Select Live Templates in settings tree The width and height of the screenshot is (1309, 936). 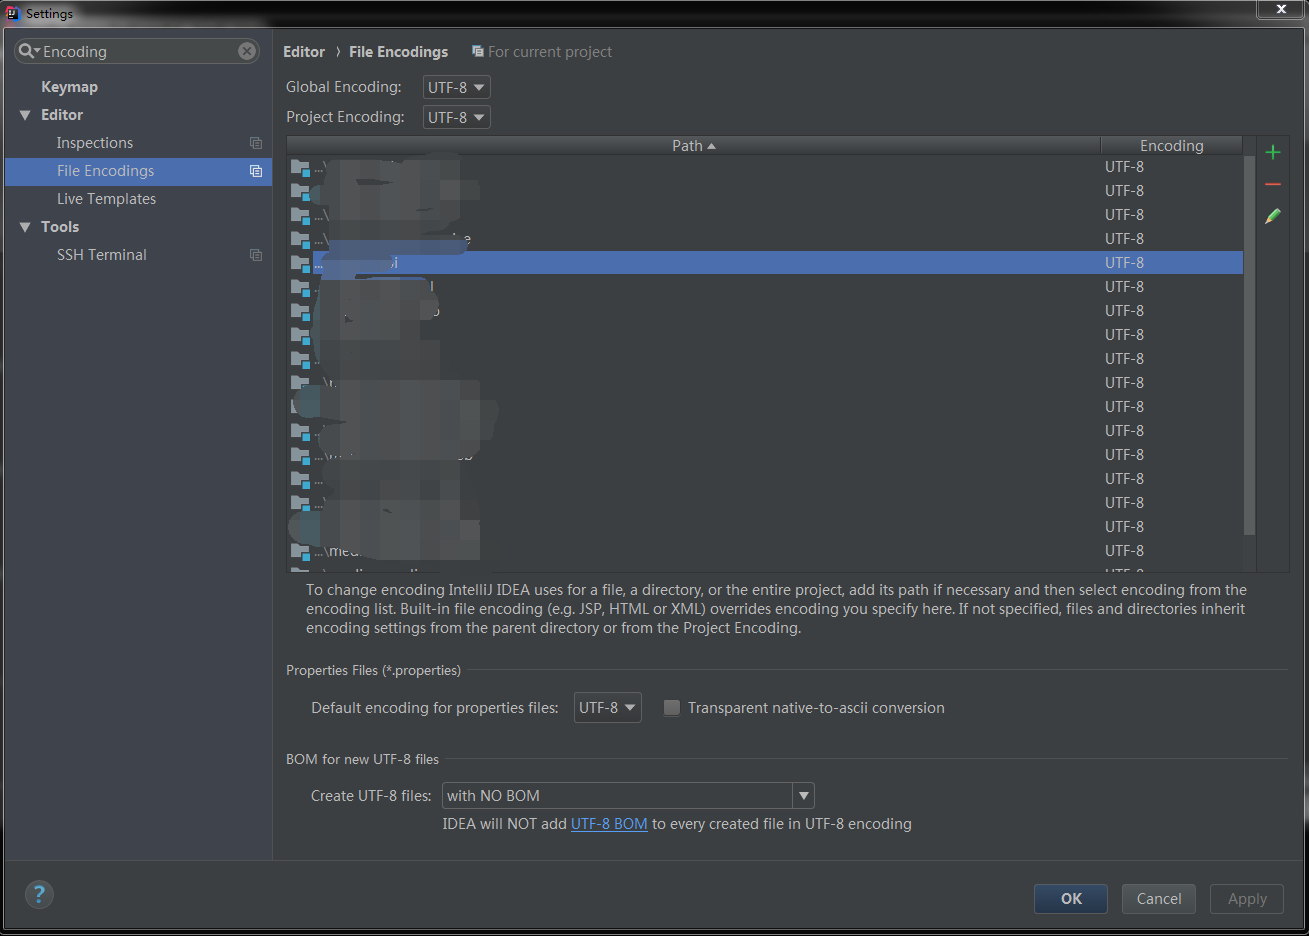(106, 199)
